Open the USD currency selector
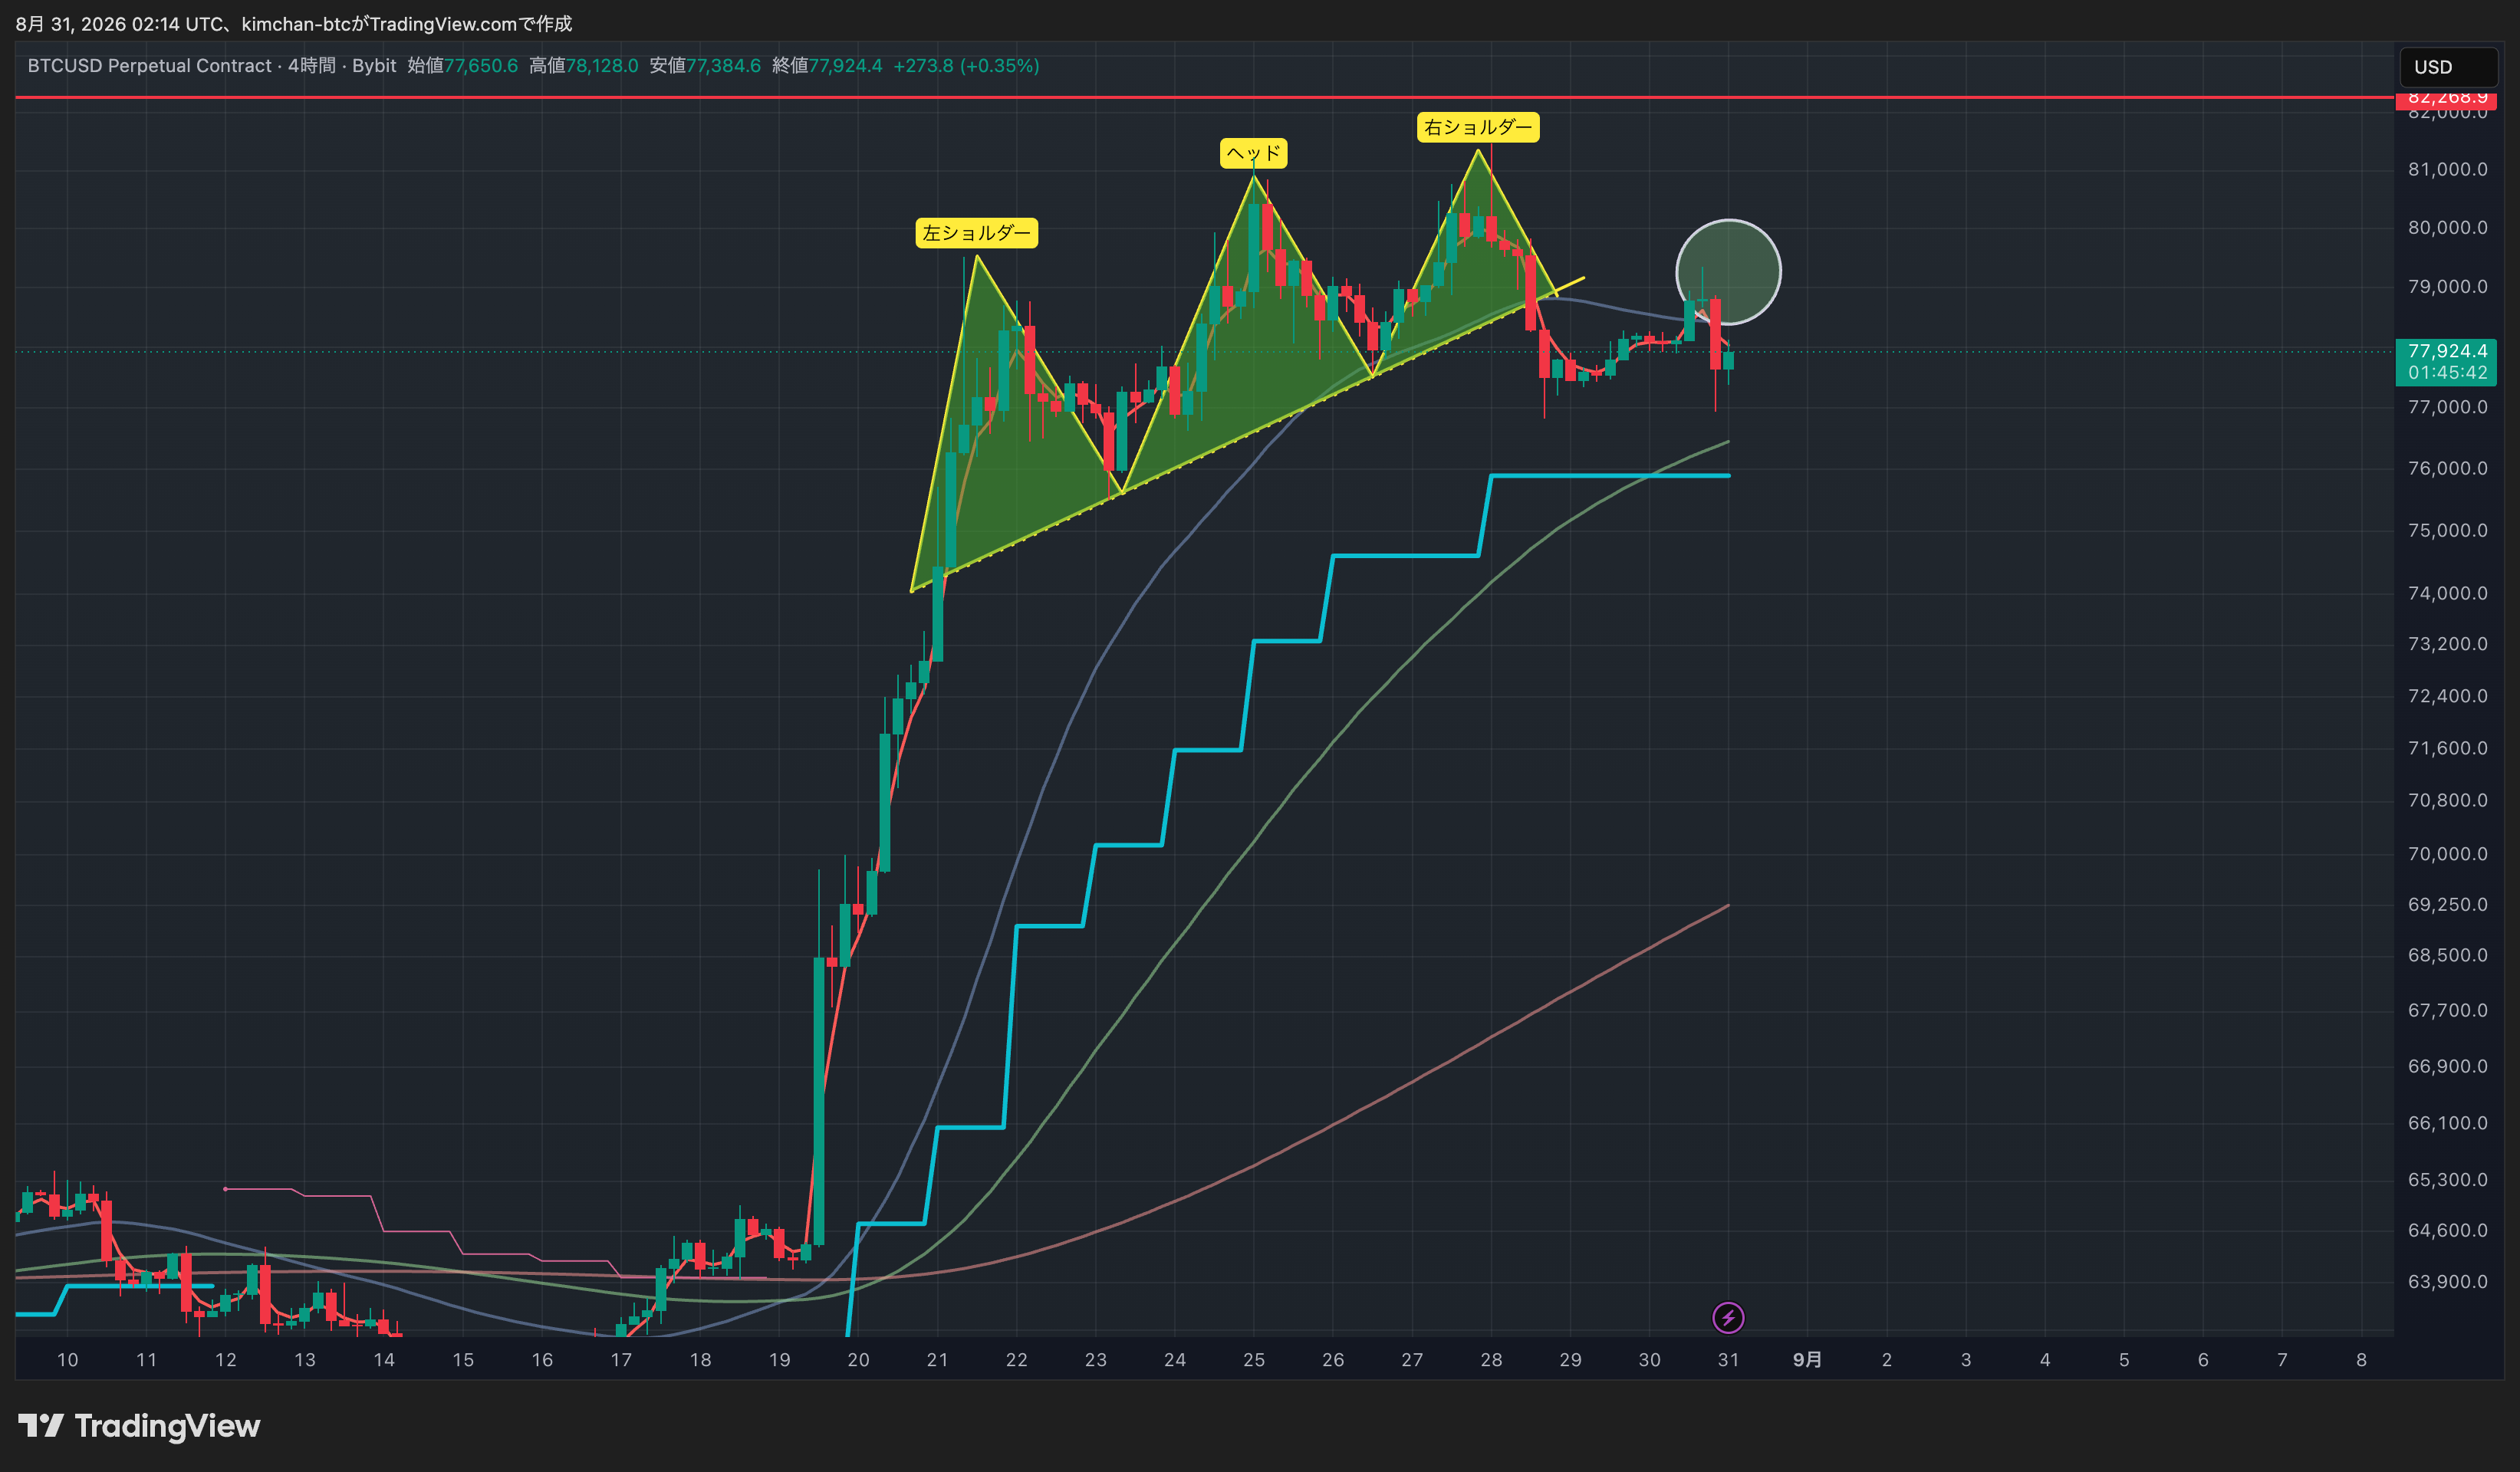Viewport: 2520px width, 1472px height. (2448, 67)
